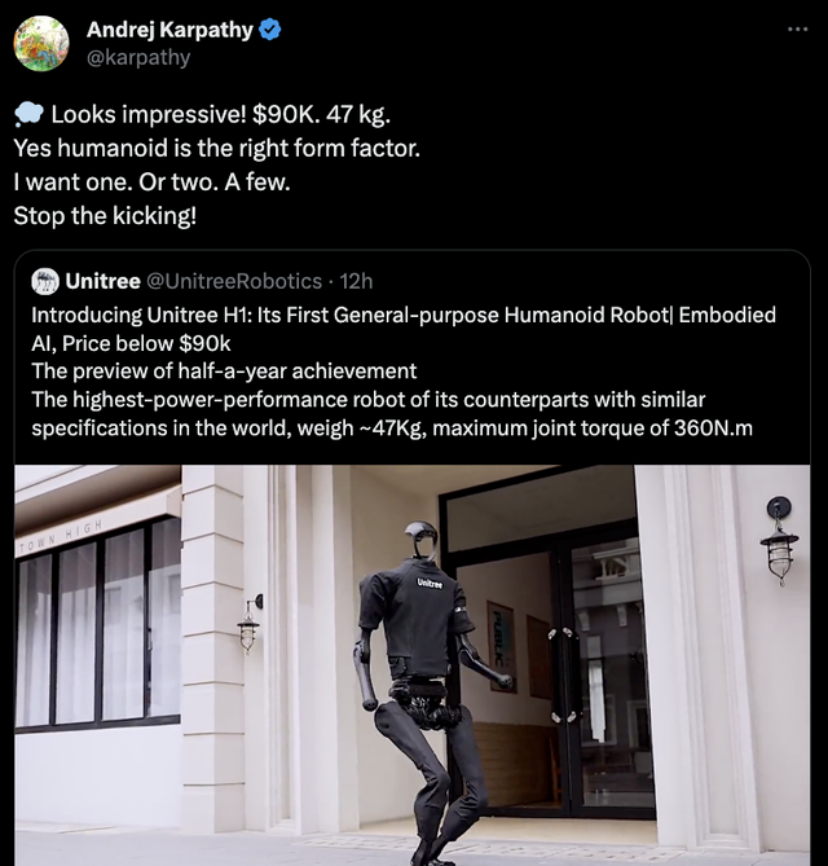The width and height of the screenshot is (828, 866).
Task: Click the blue verified badge
Action: pyautogui.click(x=270, y=30)
